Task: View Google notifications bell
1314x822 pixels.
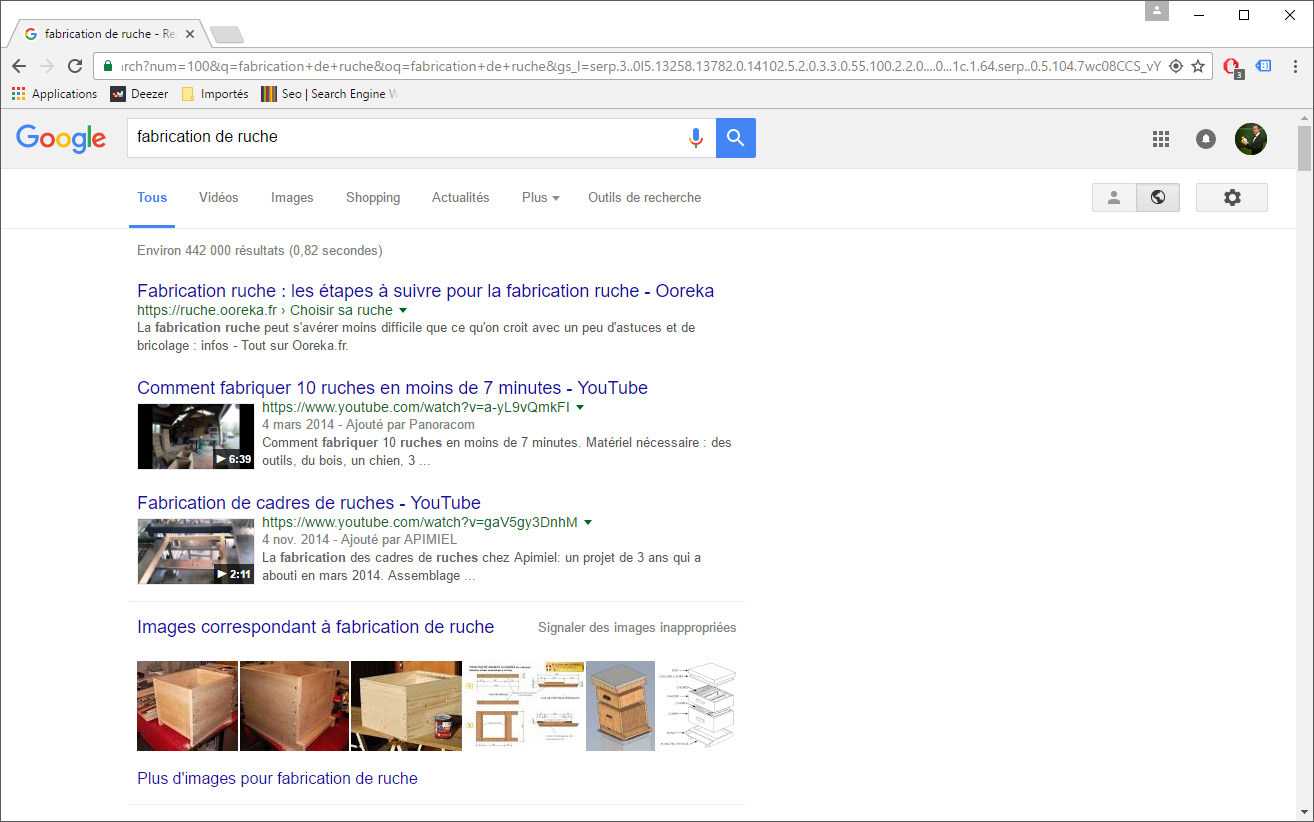Action: coord(1206,139)
